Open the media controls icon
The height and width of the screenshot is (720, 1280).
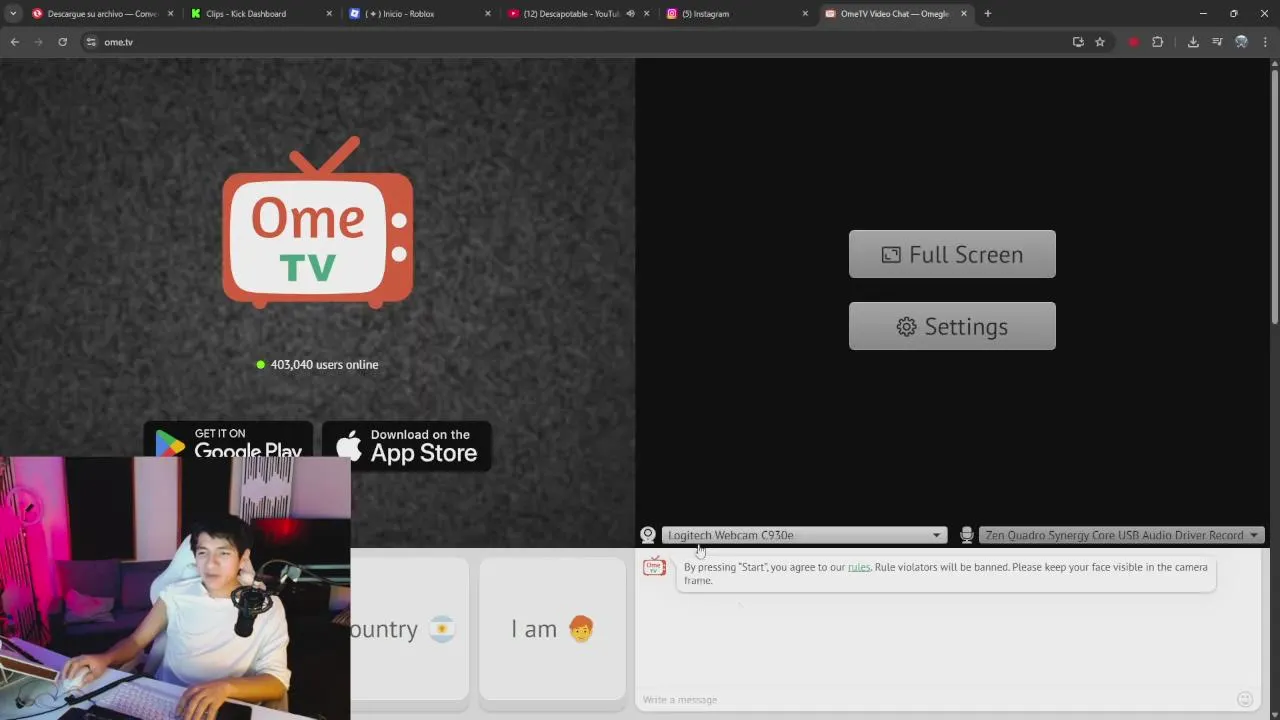pos(1217,42)
